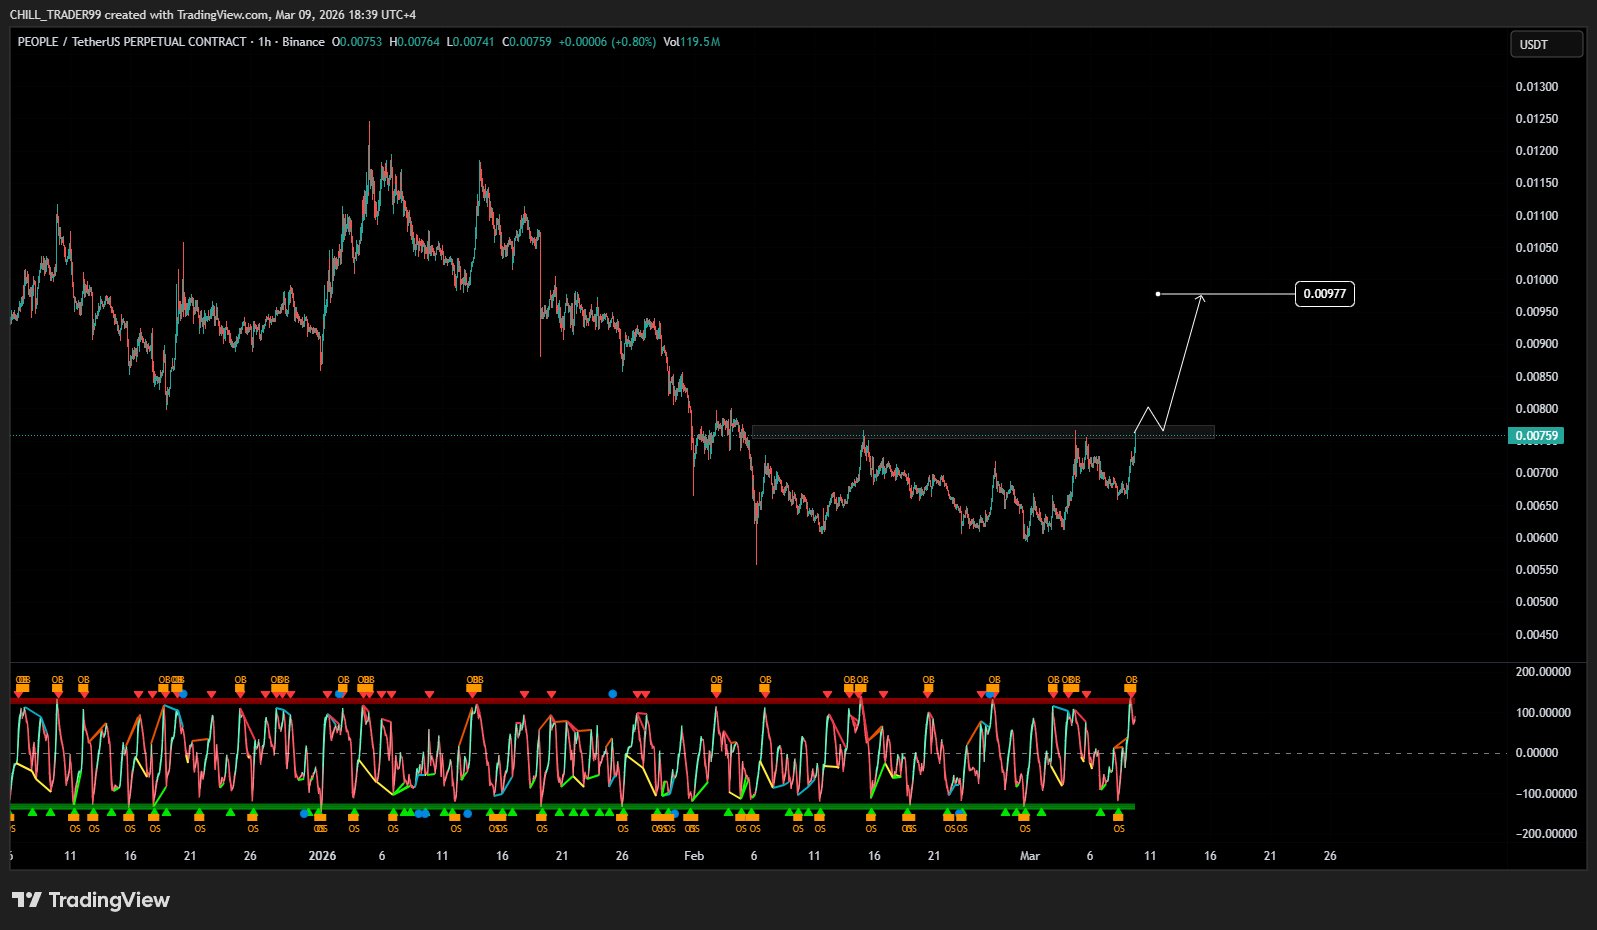Click the 2026 label on time axis
1597x930 pixels.
tap(322, 856)
